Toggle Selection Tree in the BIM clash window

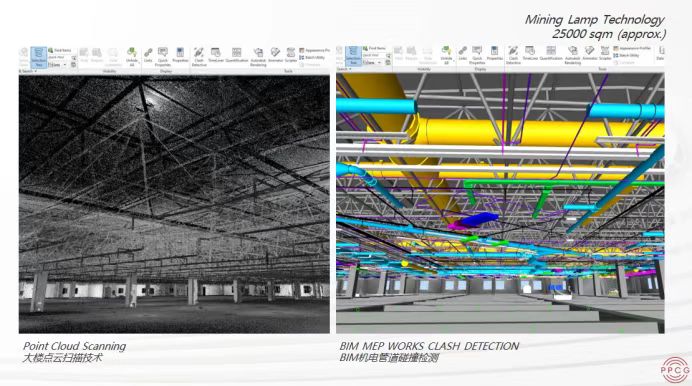(353, 56)
